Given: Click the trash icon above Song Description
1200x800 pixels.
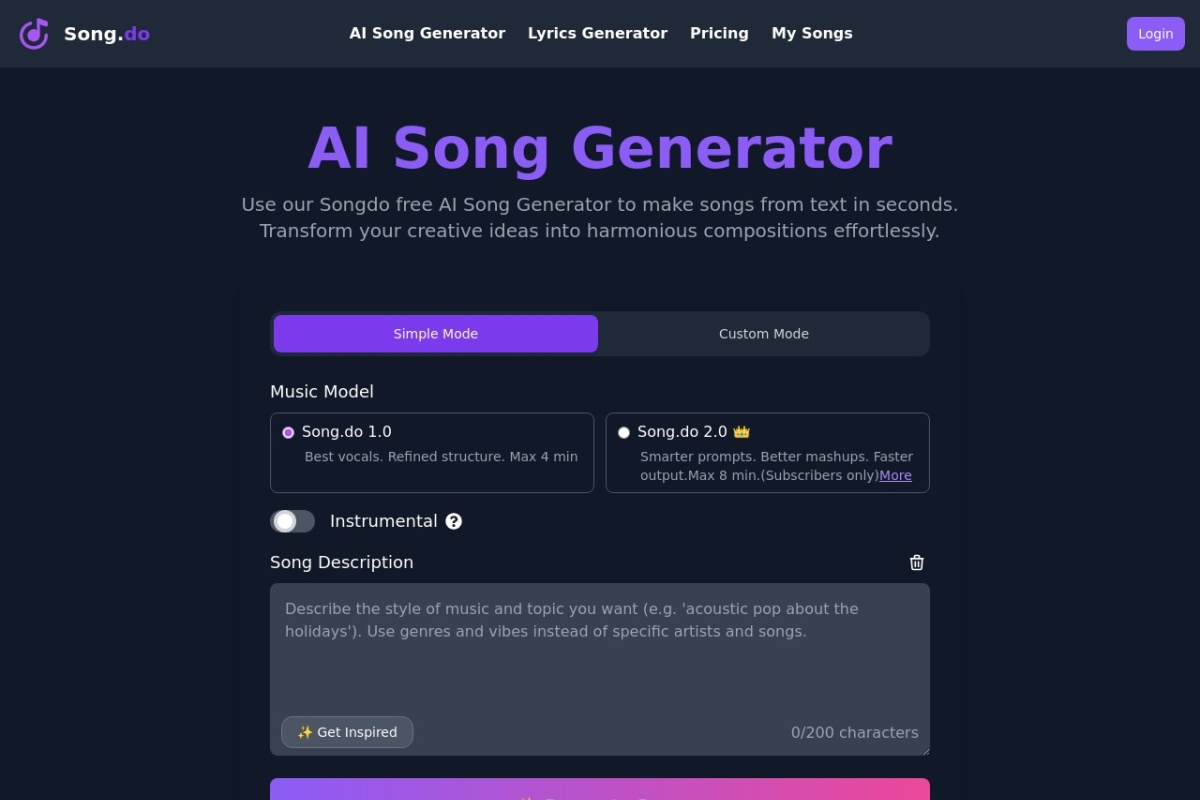Looking at the screenshot, I should pos(916,562).
